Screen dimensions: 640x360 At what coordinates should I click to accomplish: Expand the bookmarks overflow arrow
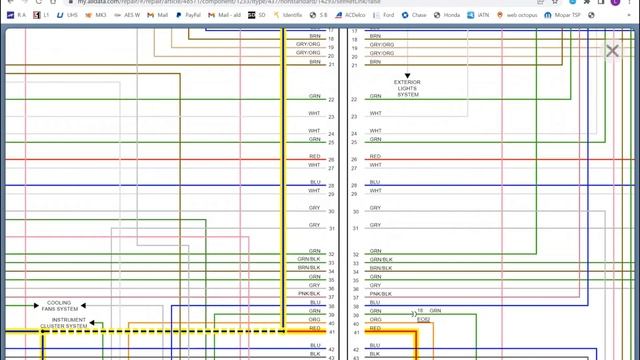[x=629, y=15]
